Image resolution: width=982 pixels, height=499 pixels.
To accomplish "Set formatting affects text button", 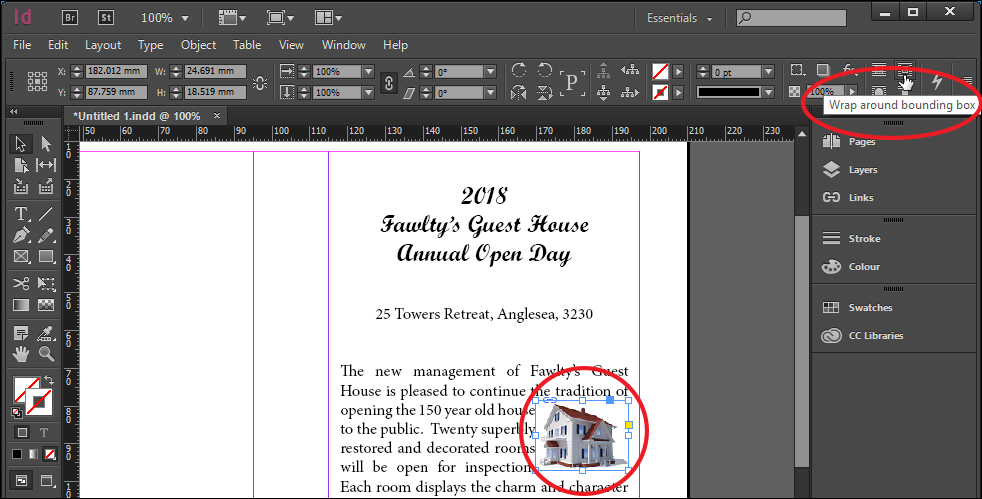I will (x=44, y=433).
